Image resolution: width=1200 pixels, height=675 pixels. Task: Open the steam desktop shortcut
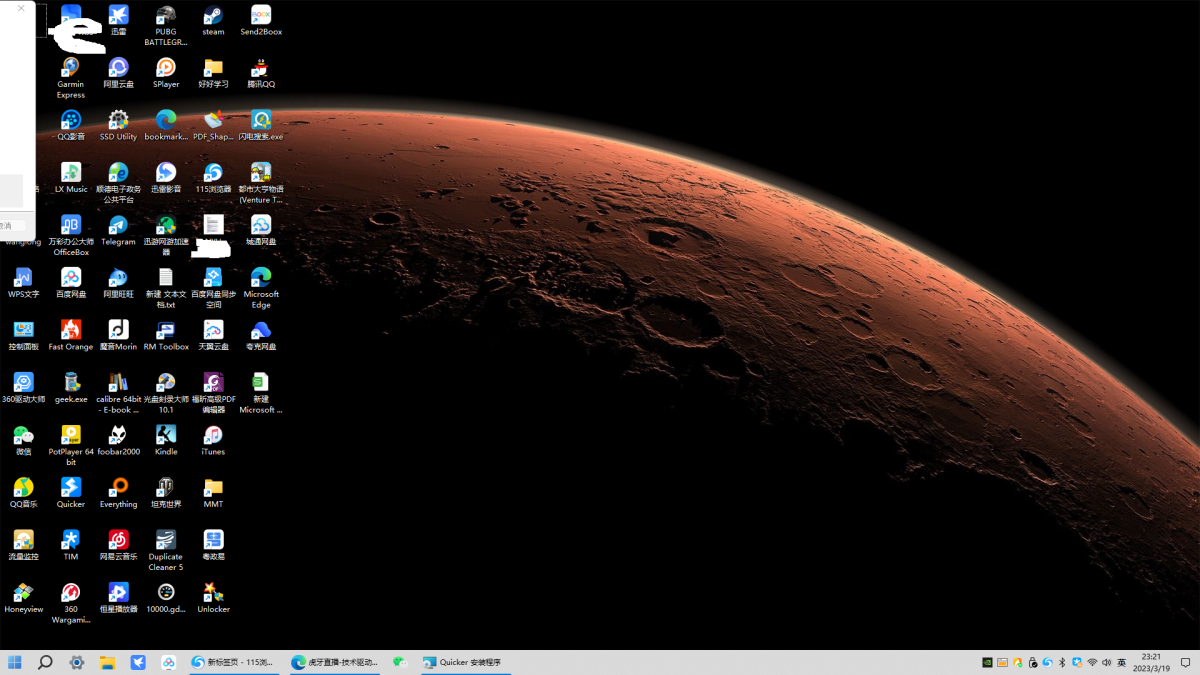(213, 21)
